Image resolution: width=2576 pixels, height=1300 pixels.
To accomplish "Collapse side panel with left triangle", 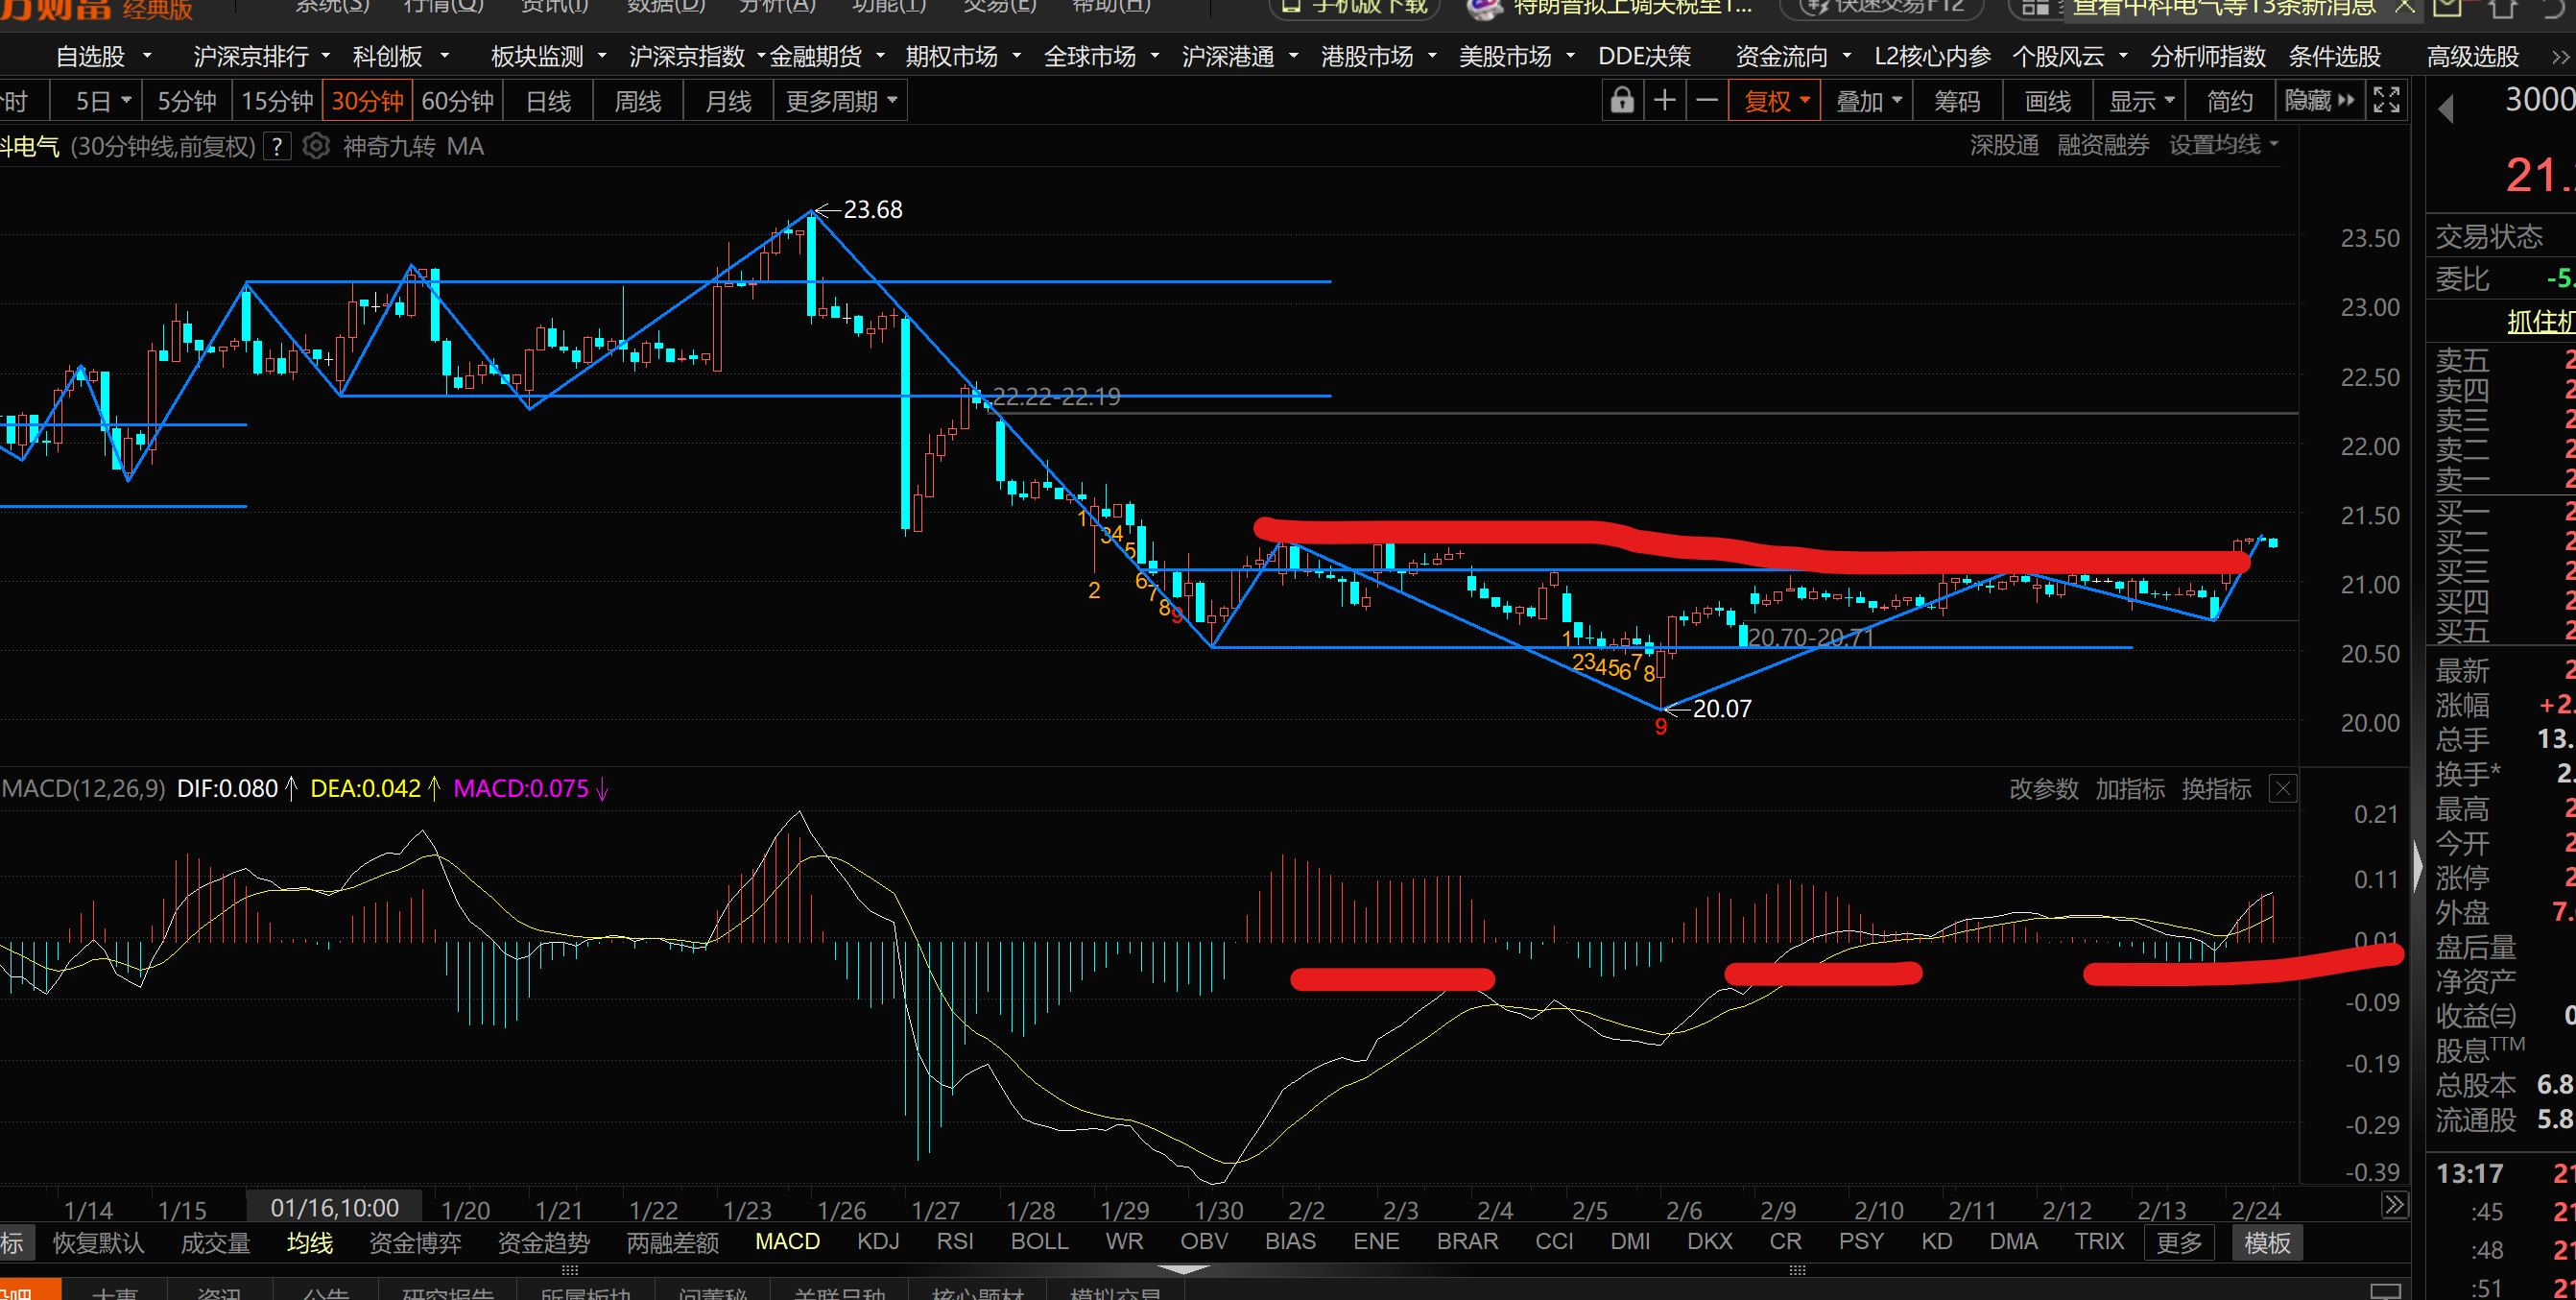I will (x=2446, y=108).
